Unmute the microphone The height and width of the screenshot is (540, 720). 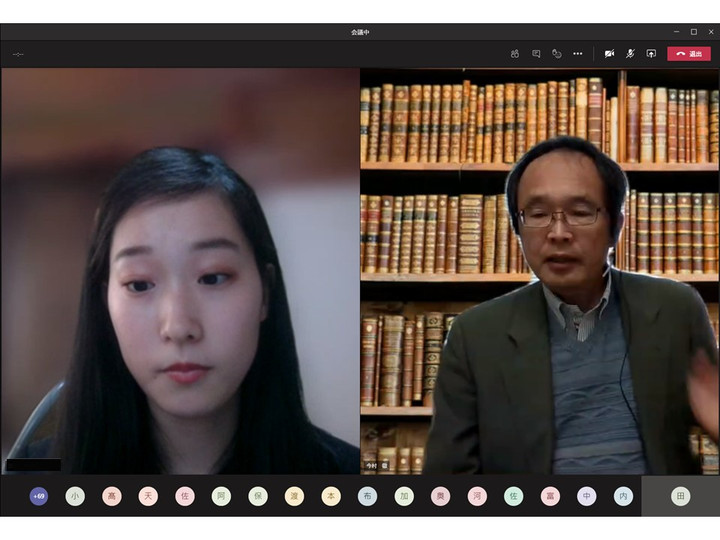click(x=630, y=54)
